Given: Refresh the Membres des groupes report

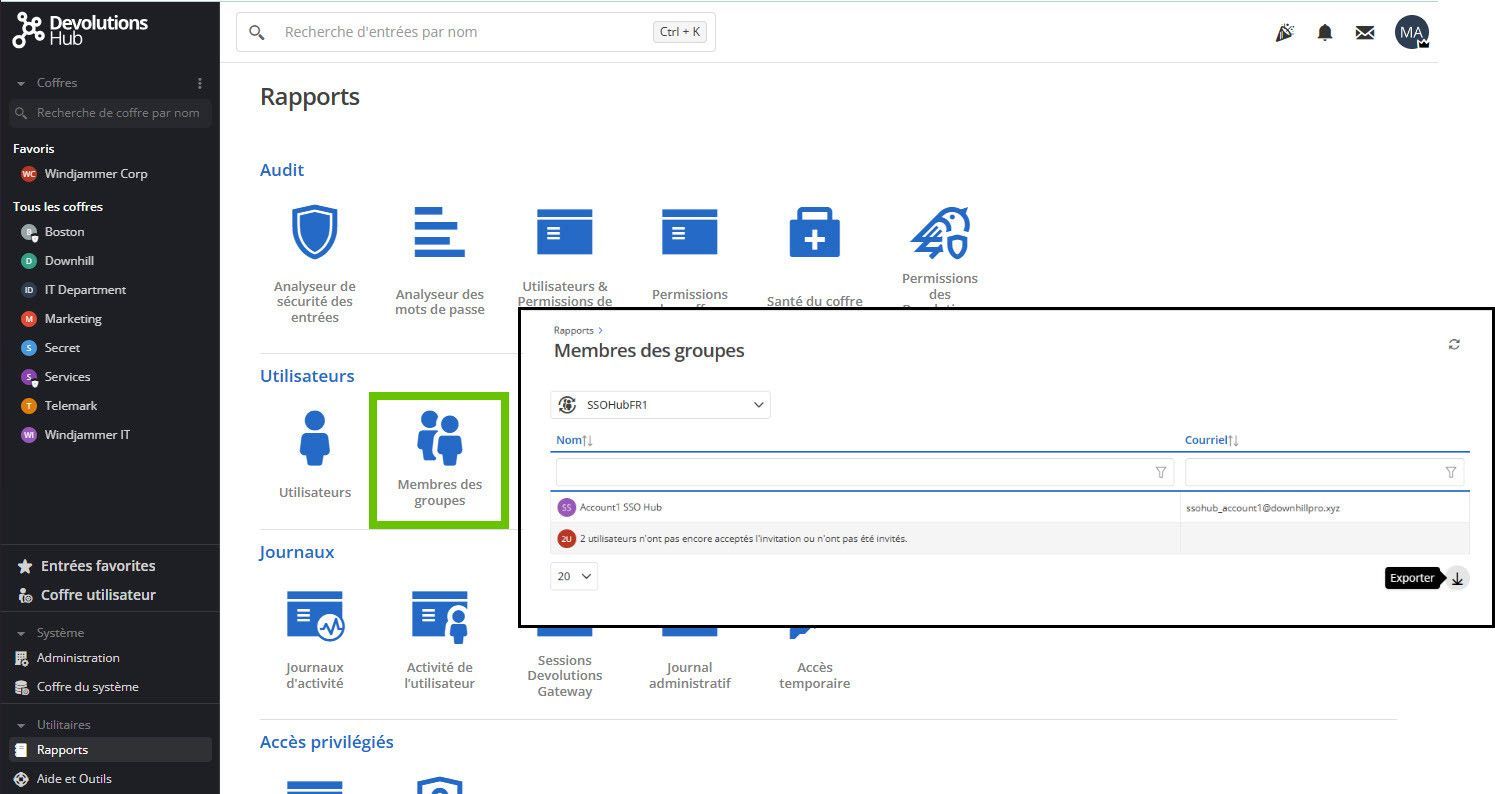Looking at the screenshot, I should coord(1453,344).
